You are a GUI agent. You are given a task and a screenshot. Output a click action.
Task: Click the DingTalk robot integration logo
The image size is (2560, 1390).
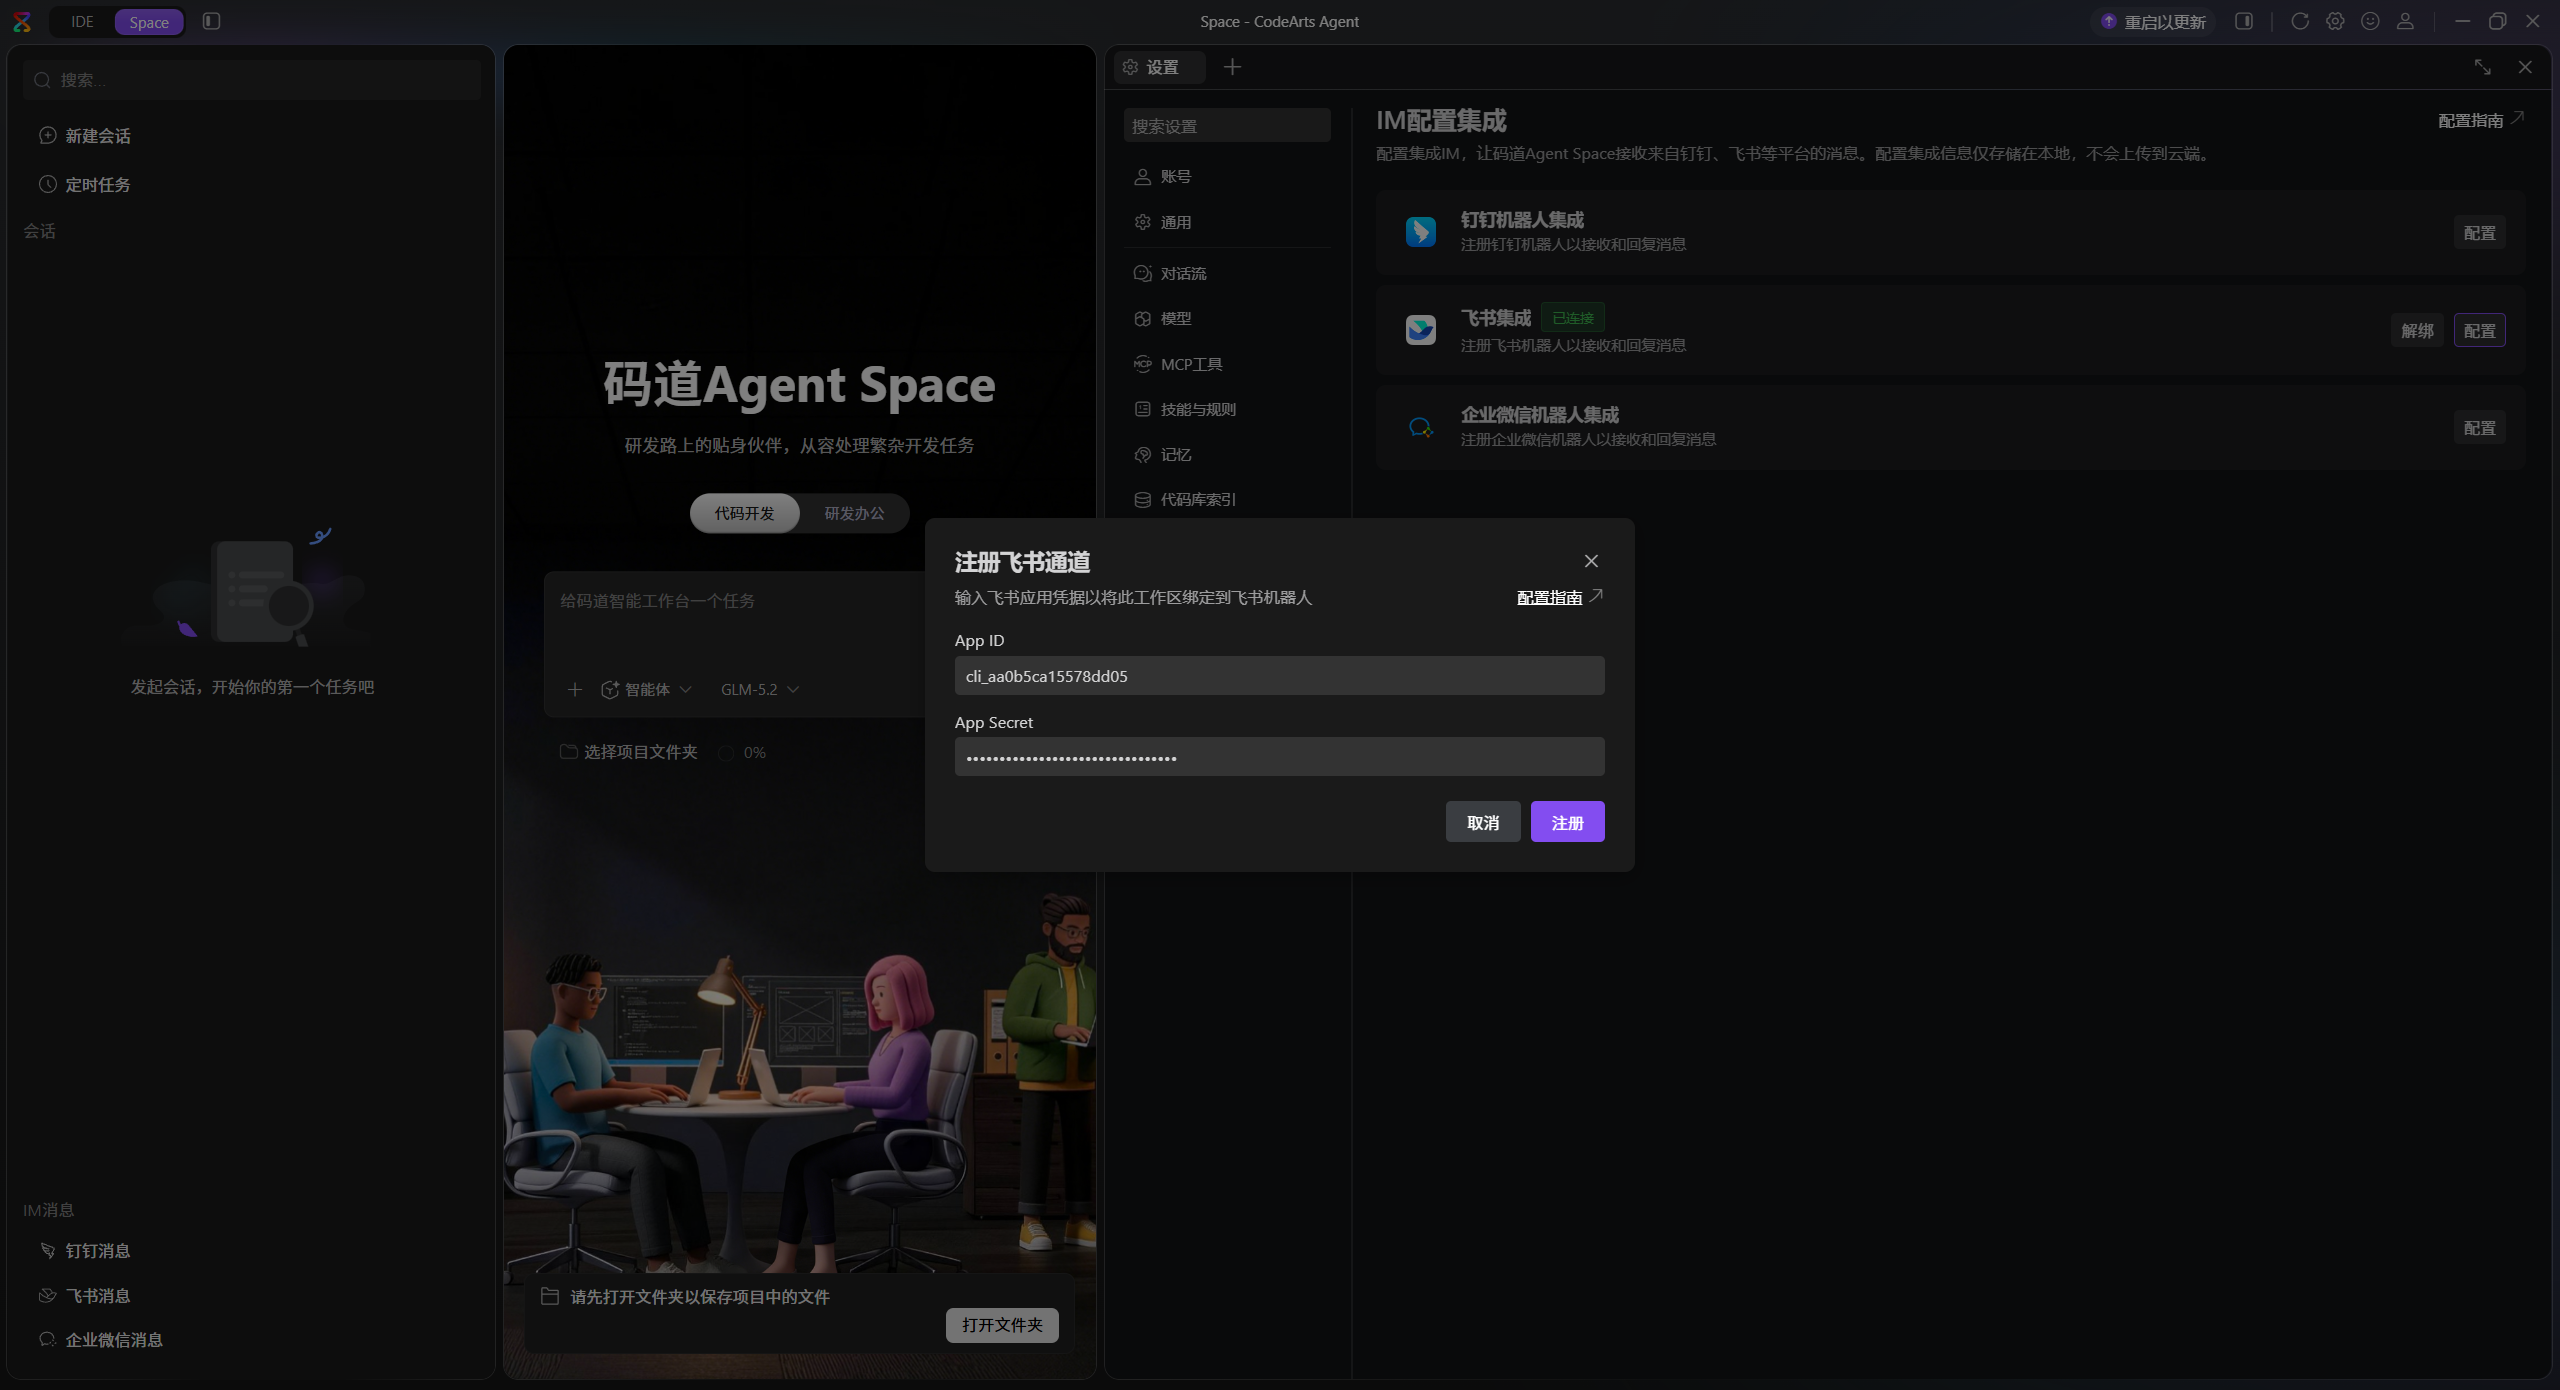1421,232
